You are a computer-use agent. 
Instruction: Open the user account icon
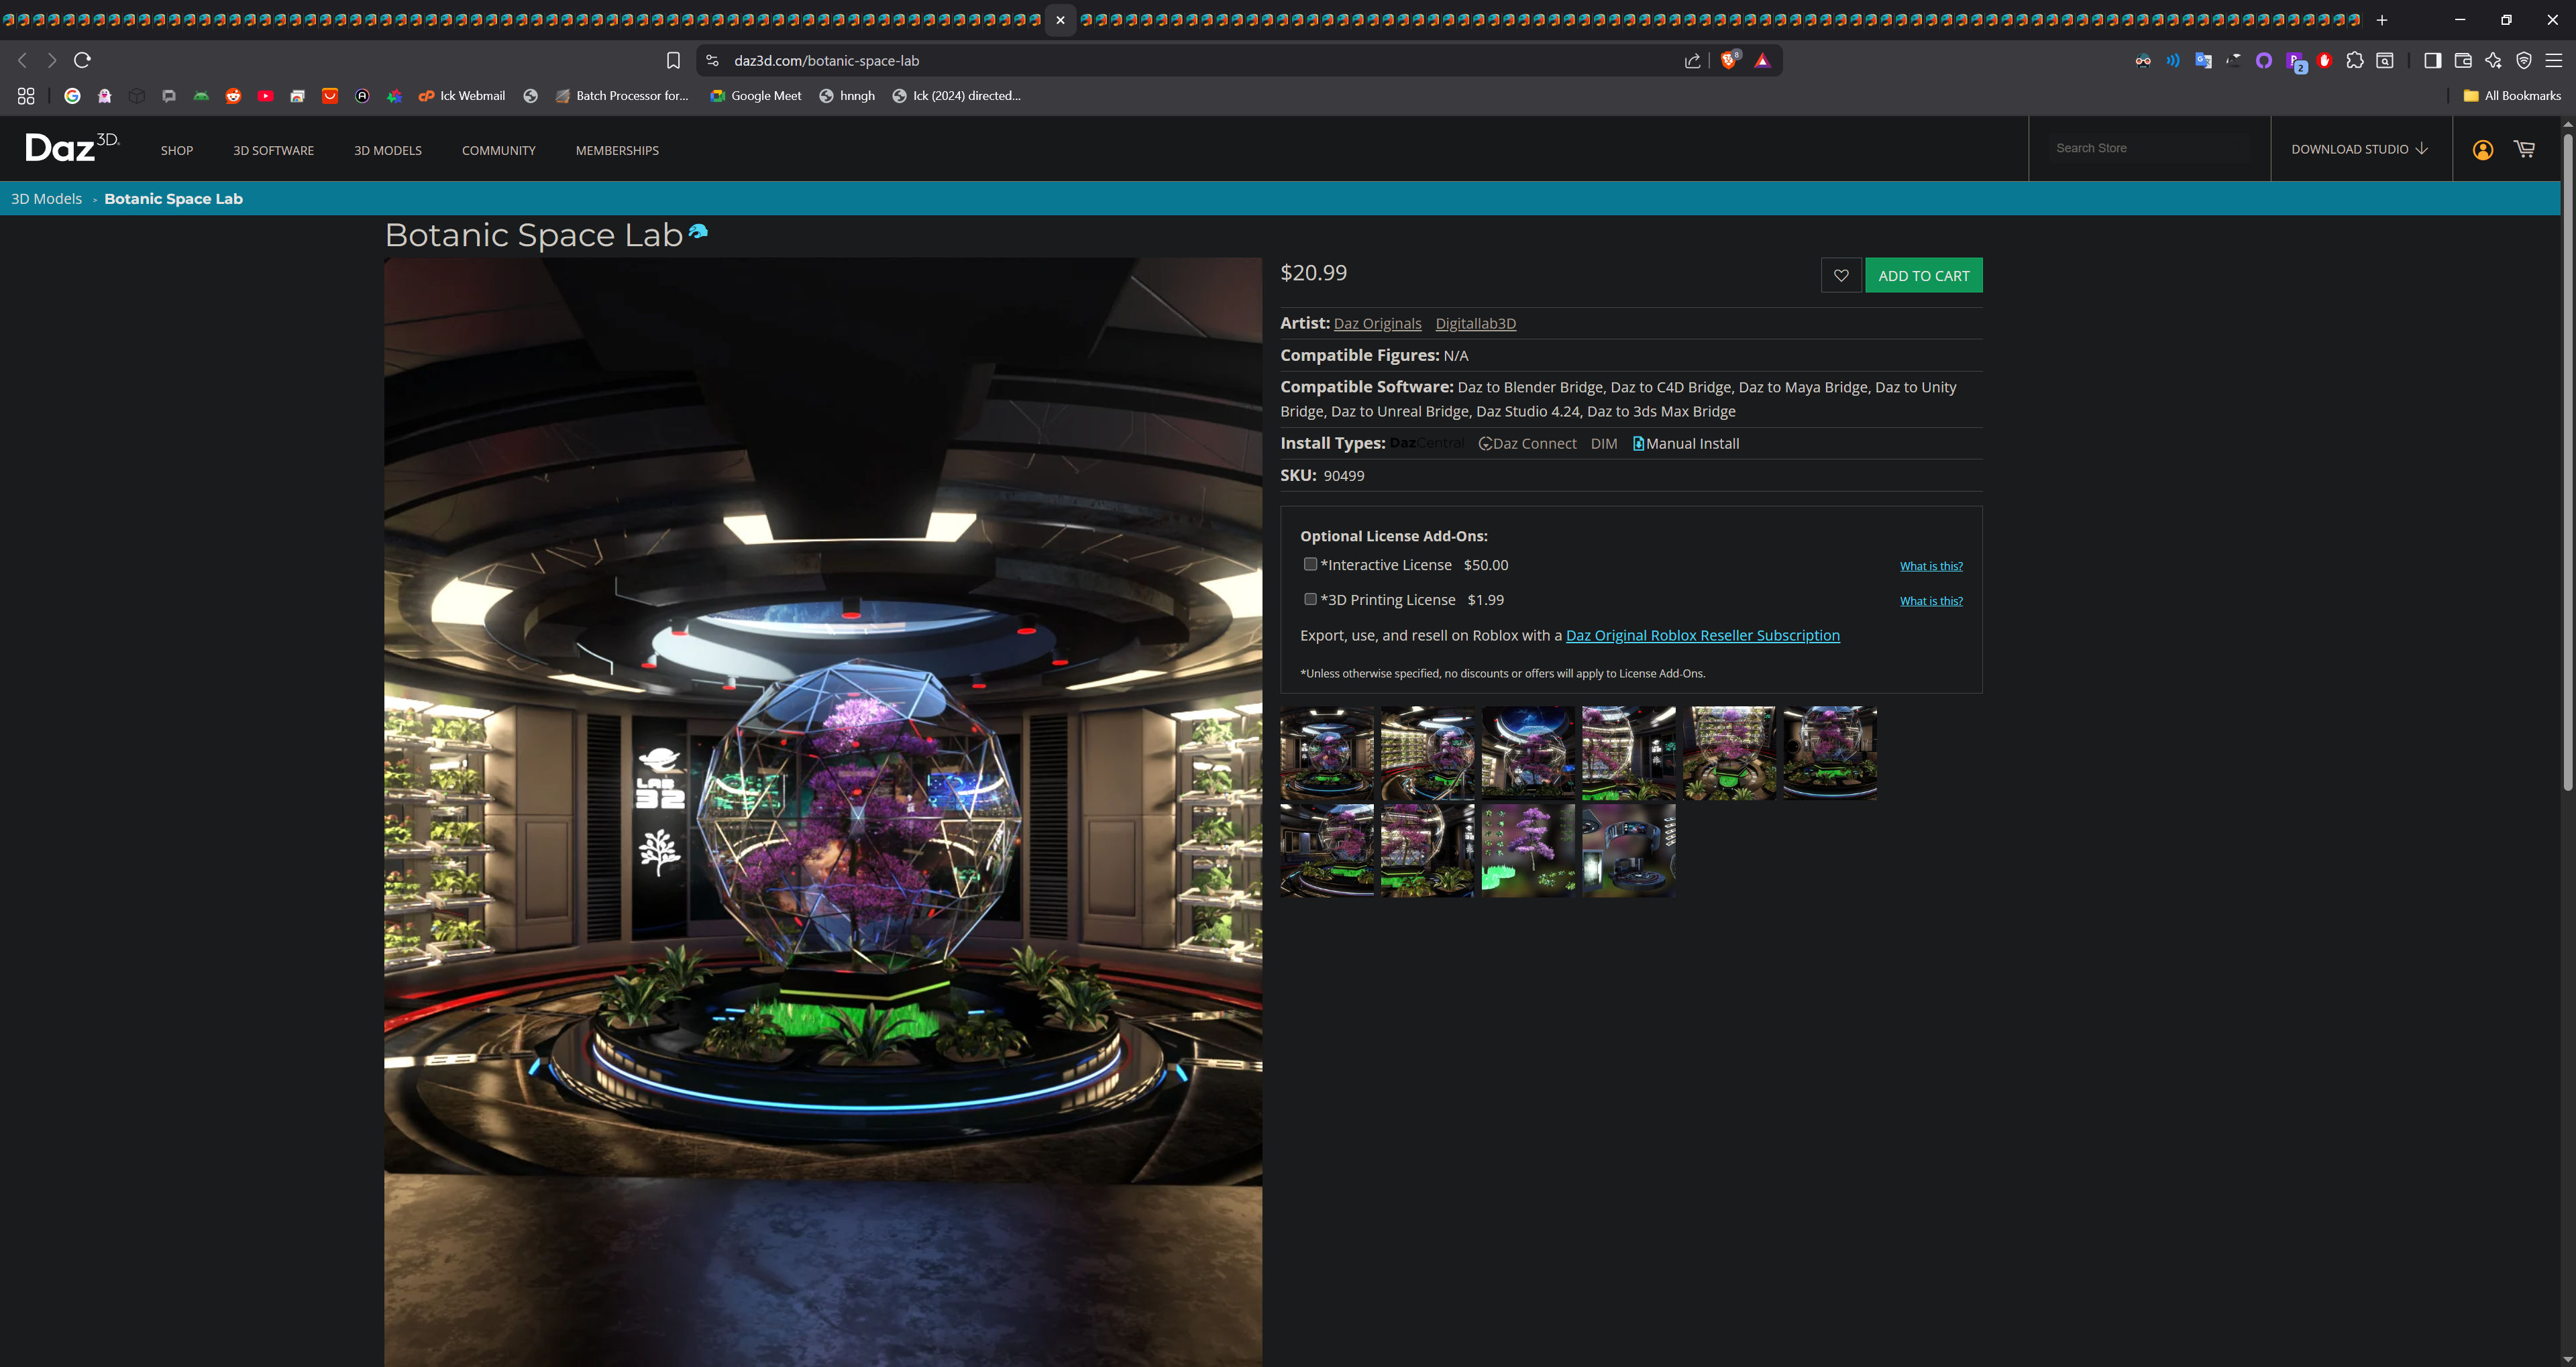coord(2482,150)
